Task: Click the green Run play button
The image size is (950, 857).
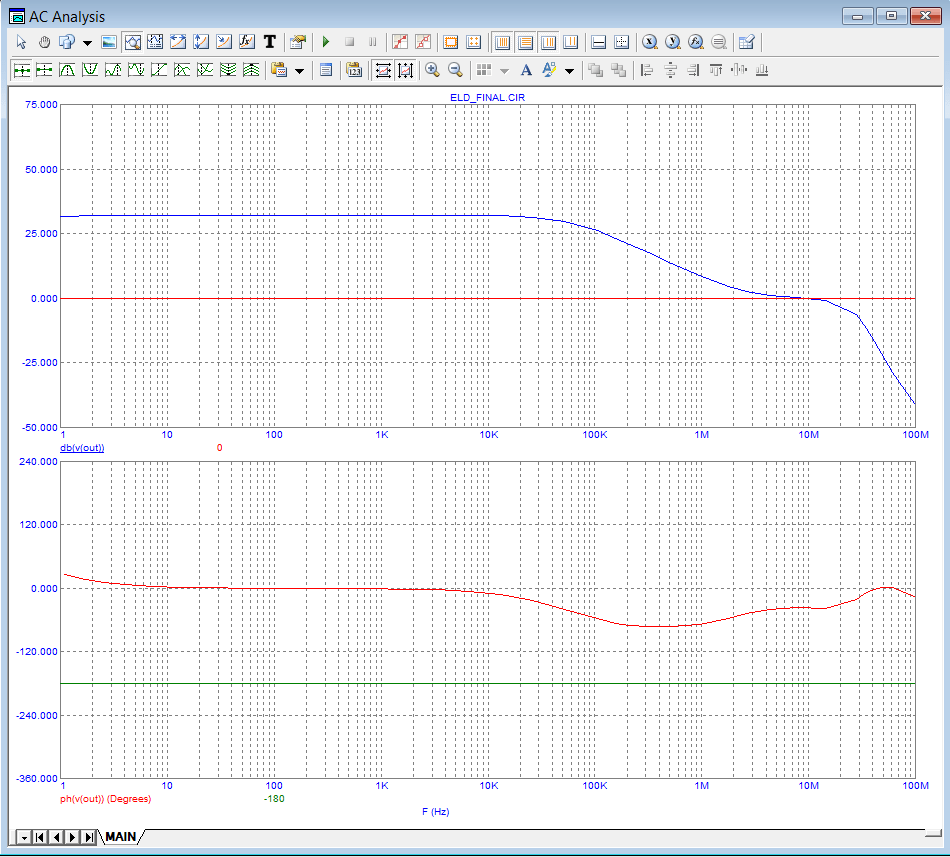Action: click(x=326, y=42)
